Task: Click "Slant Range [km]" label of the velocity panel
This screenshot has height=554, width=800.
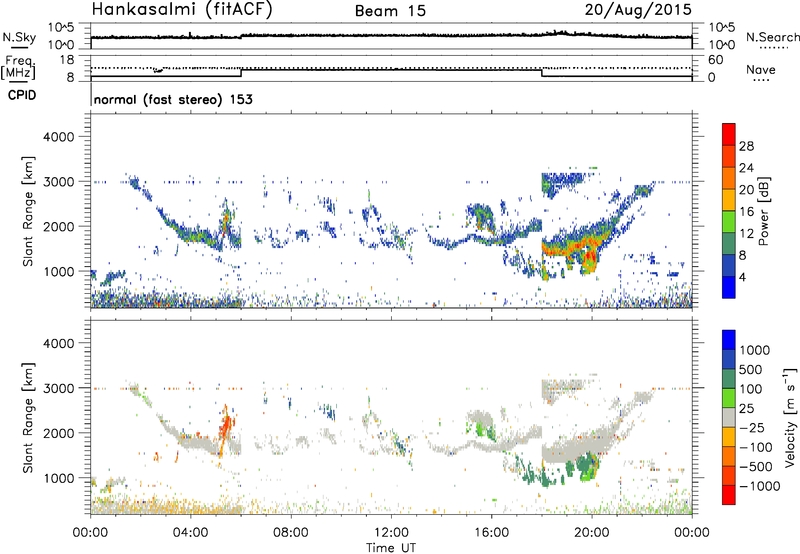Action: pos(28,417)
